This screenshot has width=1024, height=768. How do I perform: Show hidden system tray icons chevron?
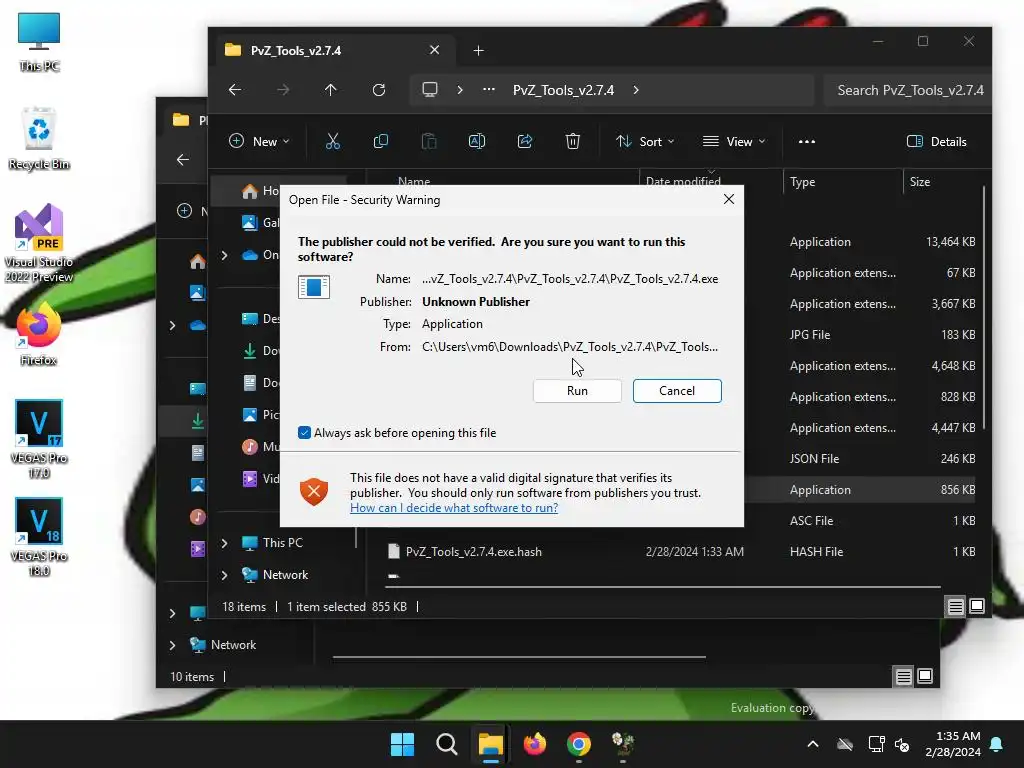click(x=812, y=744)
